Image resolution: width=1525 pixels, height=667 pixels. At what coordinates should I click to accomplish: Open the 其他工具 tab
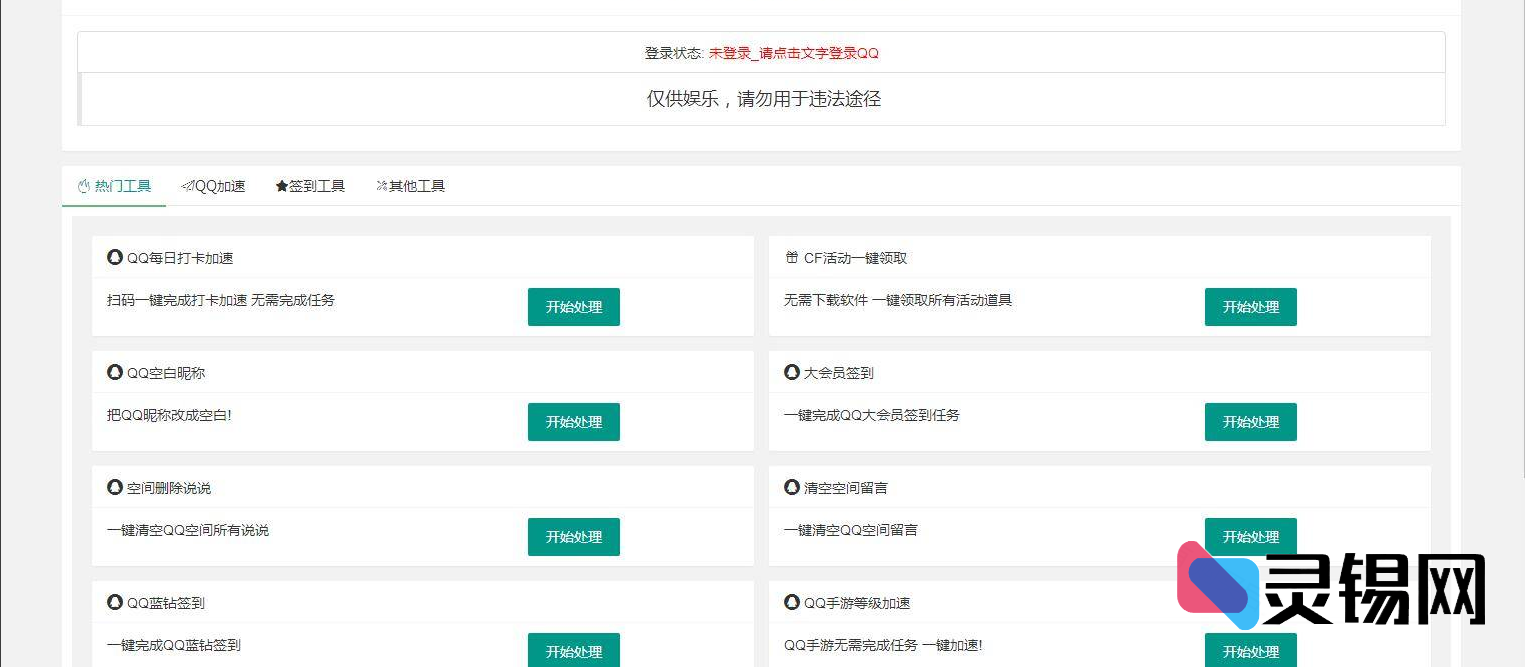point(410,186)
